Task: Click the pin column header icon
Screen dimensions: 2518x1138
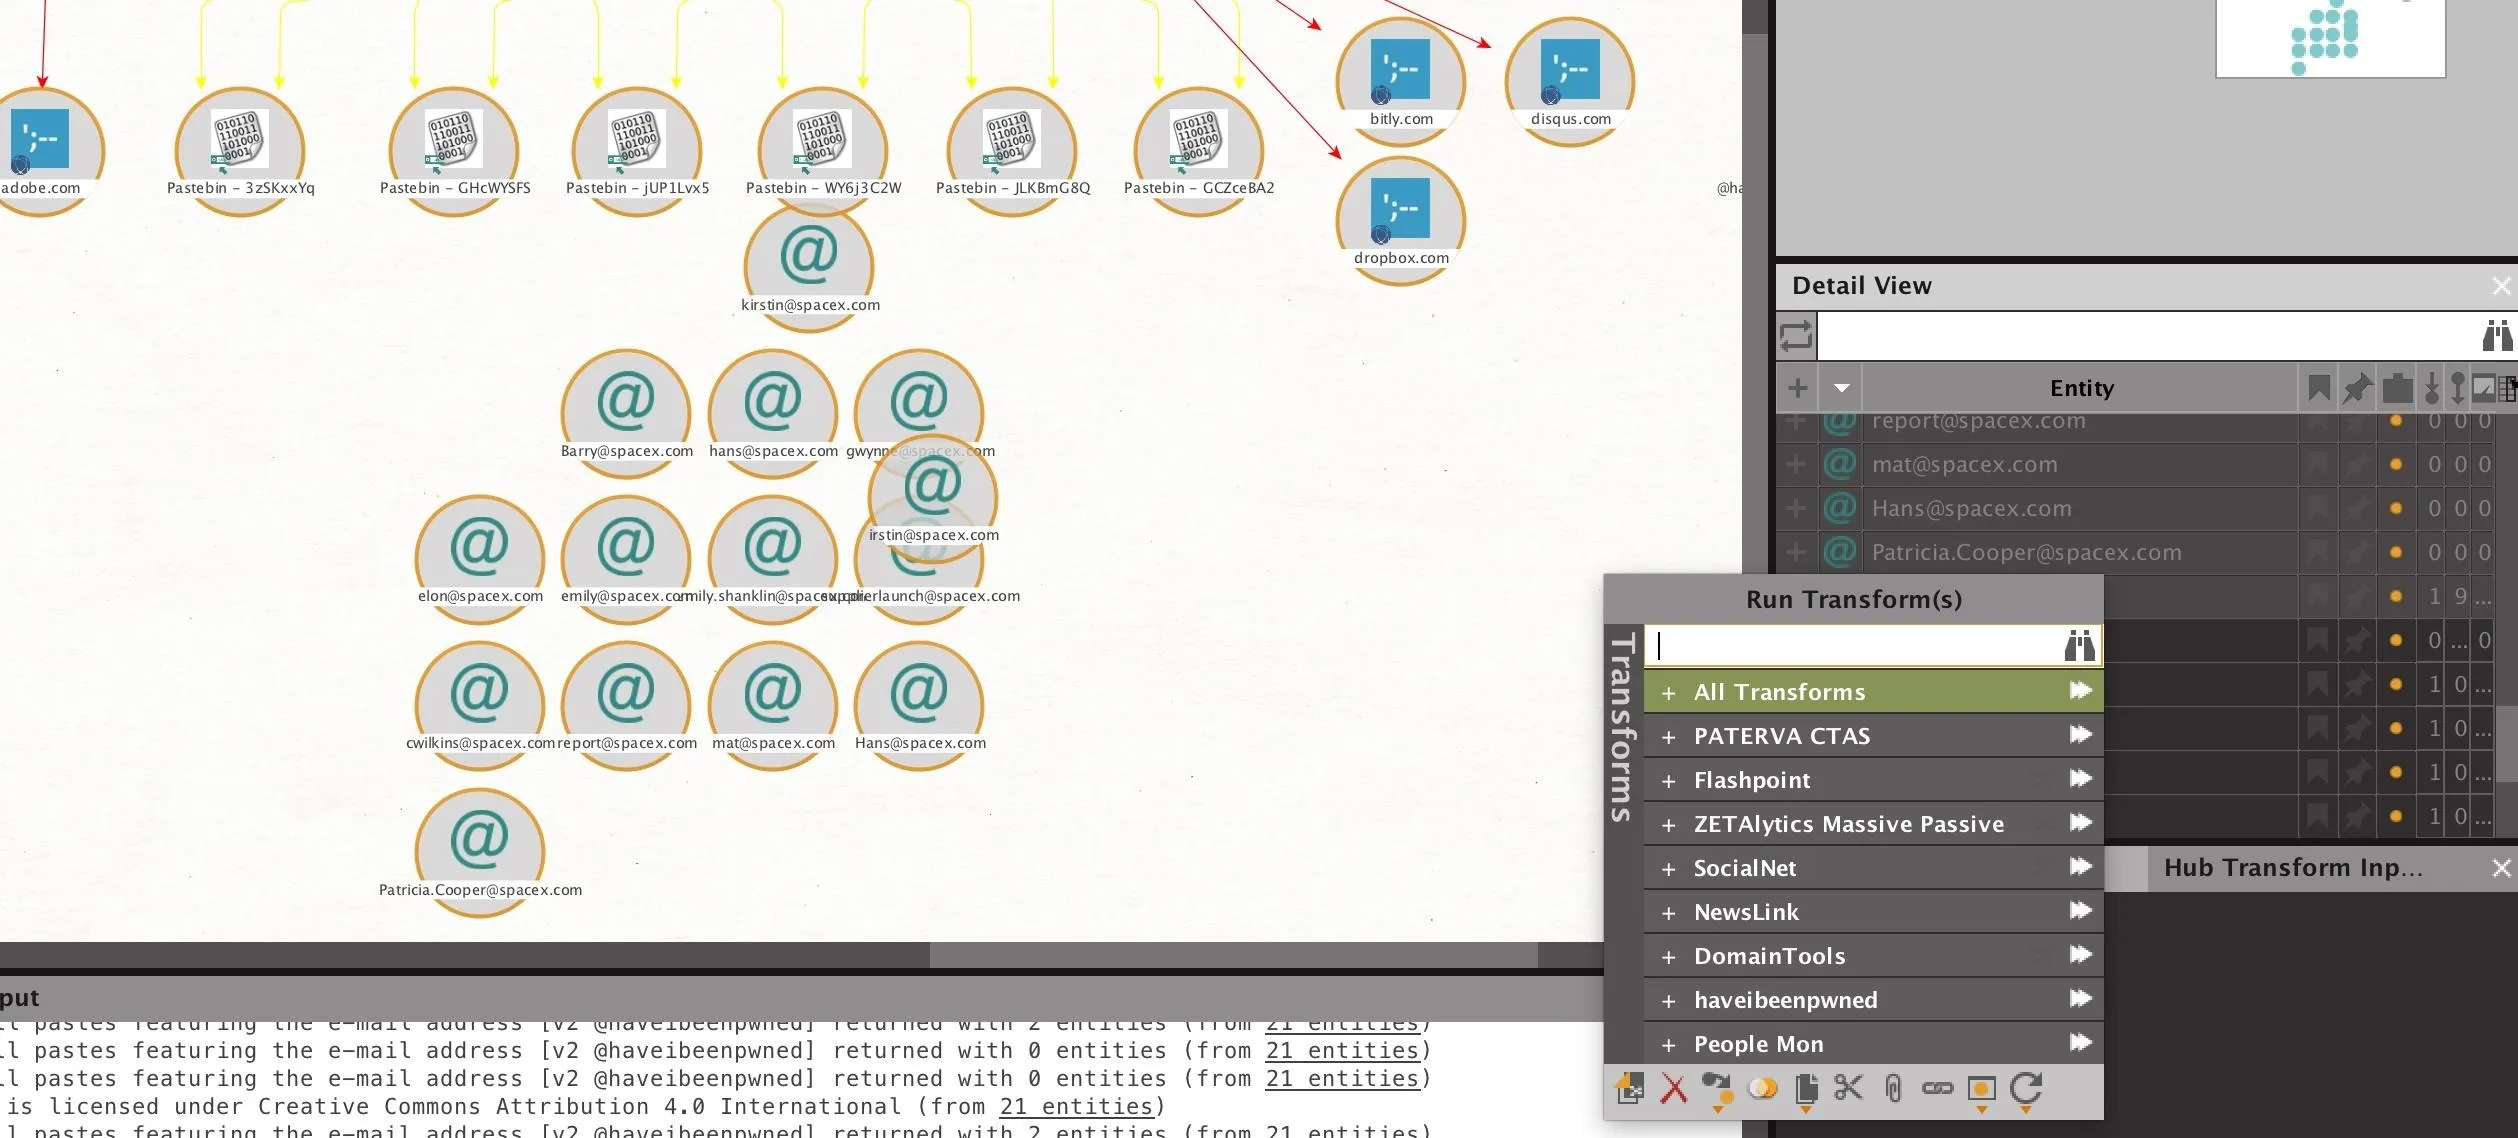Action: click(2357, 388)
